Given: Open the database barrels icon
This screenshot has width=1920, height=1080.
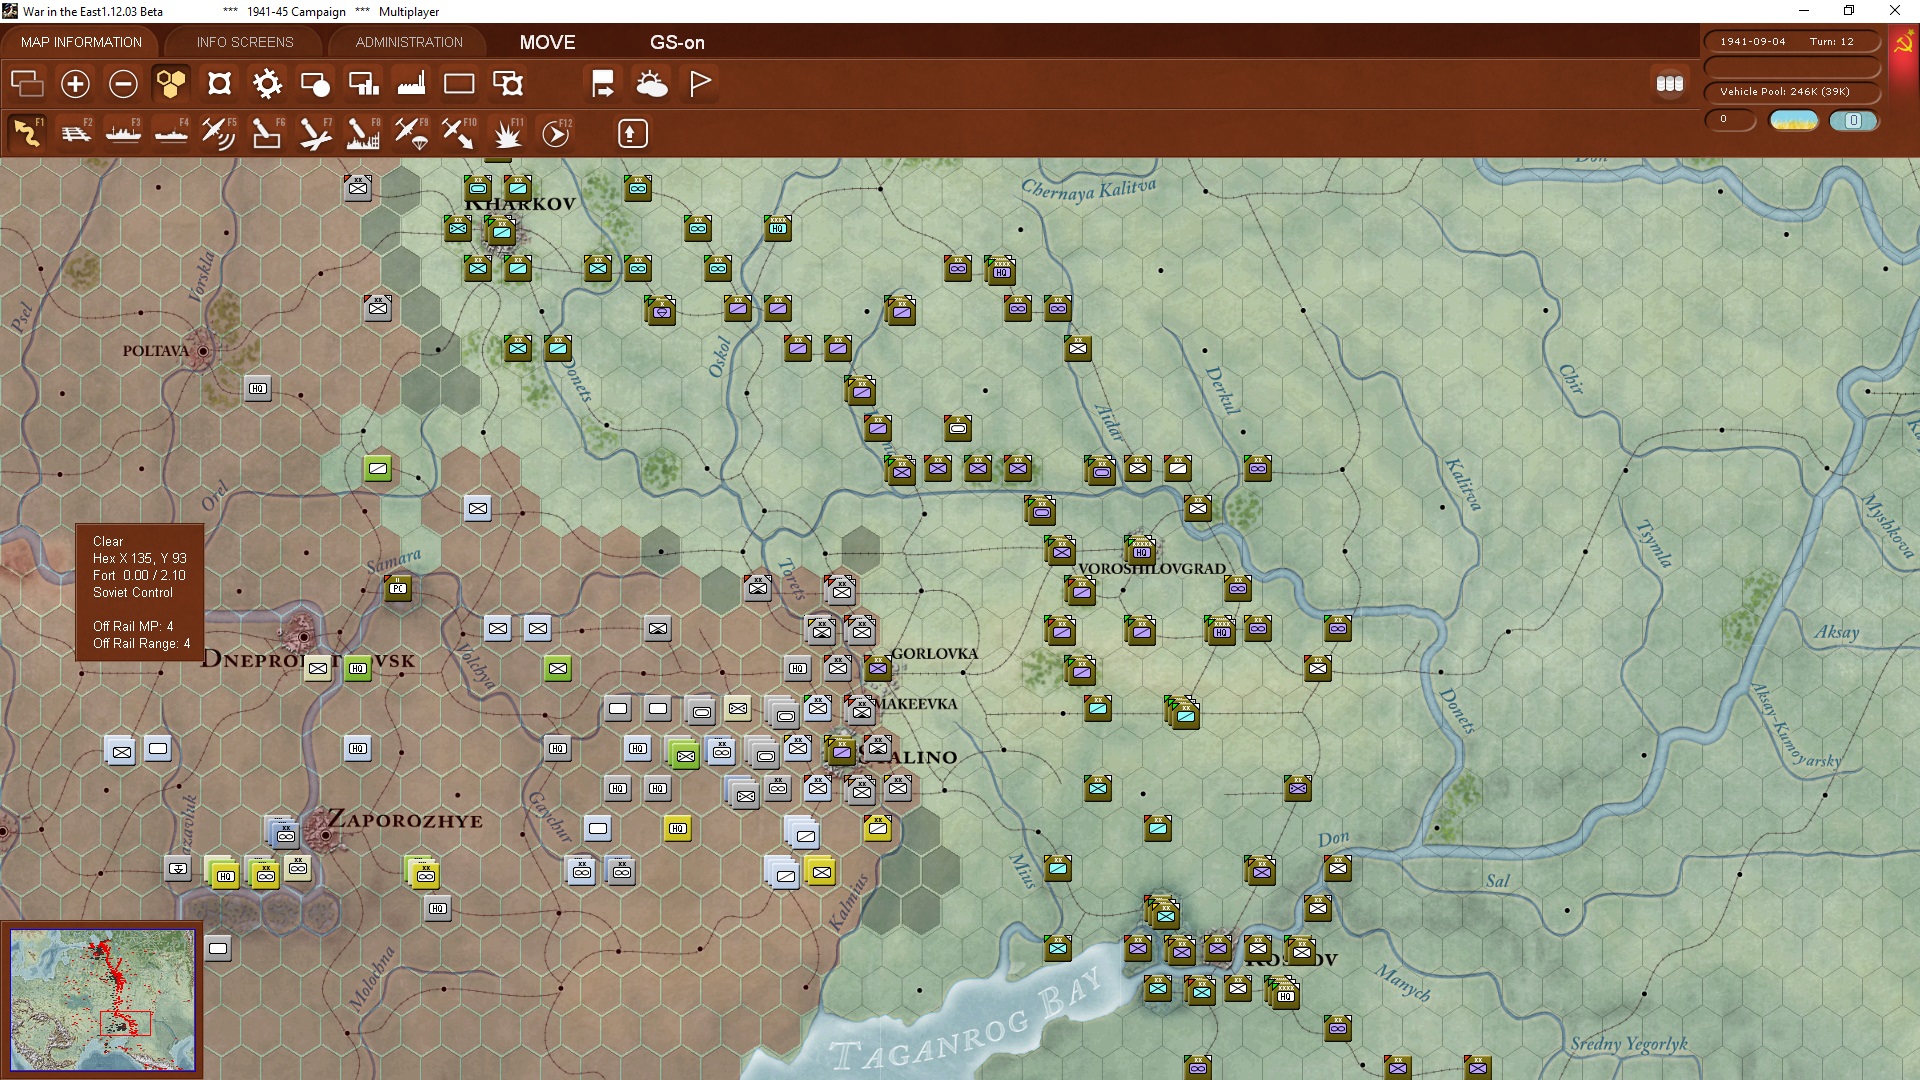Looking at the screenshot, I should [1670, 84].
